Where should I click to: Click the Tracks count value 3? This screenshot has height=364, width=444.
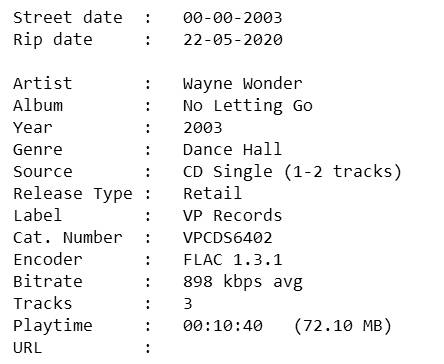click(188, 303)
